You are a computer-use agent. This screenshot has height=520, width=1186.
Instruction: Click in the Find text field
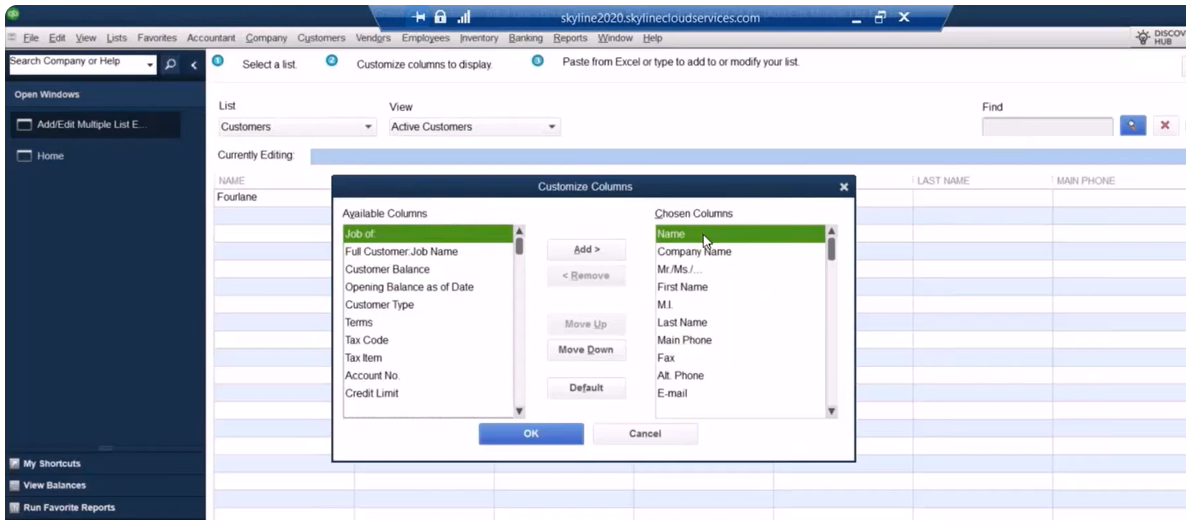tap(1046, 127)
